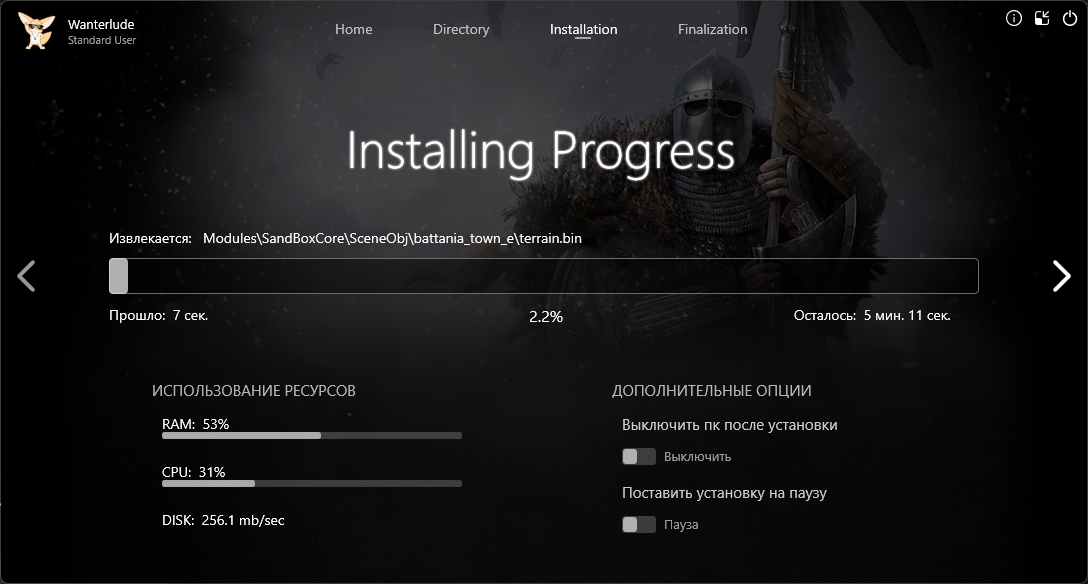
Task: Click the installation progress bar handle
Action: pos(119,276)
